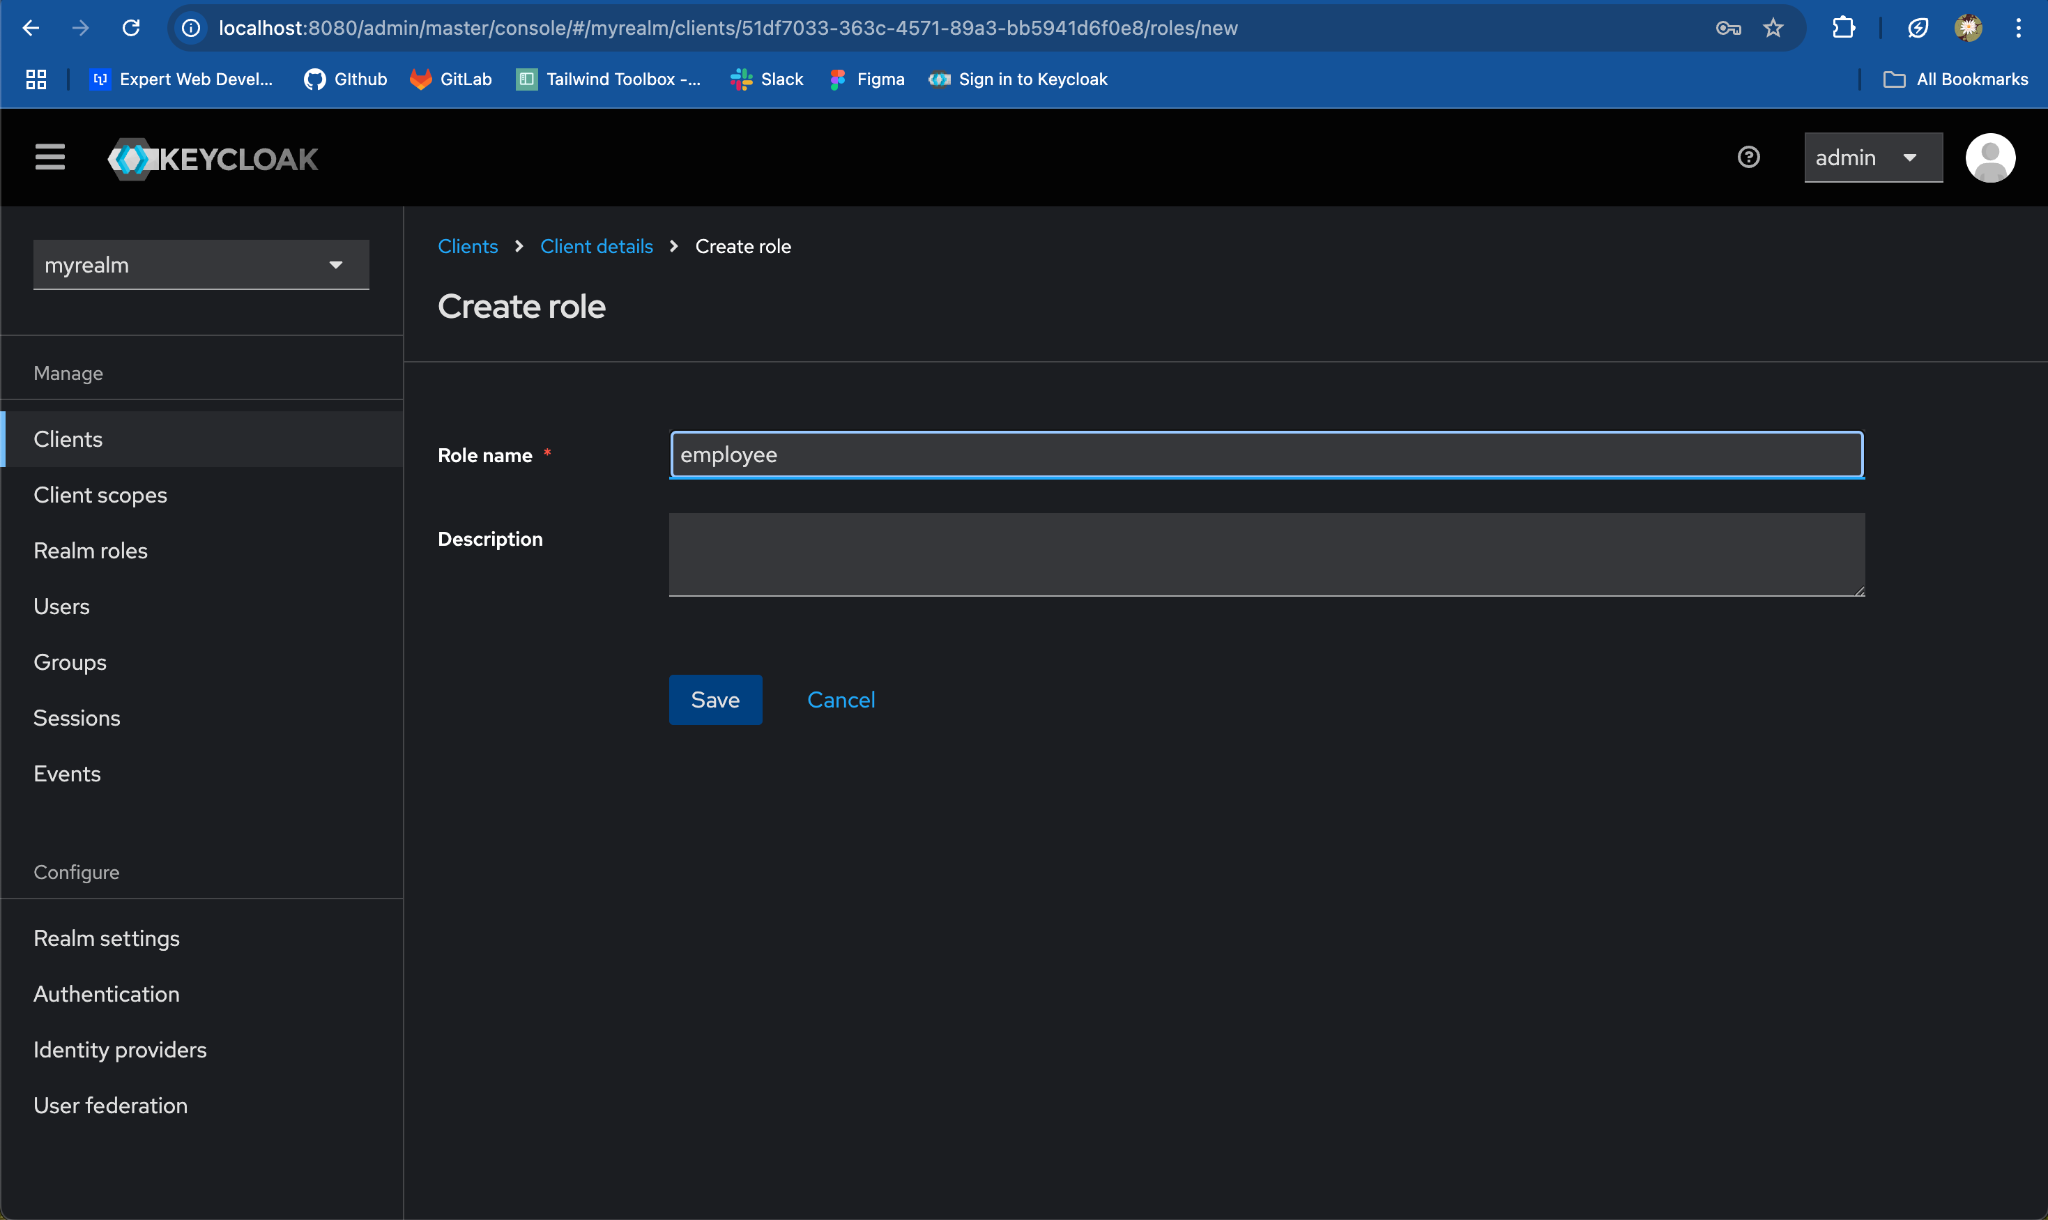2048x1220 pixels.
Task: Toggle the hamburger sidebar menu icon
Action: pos(50,157)
